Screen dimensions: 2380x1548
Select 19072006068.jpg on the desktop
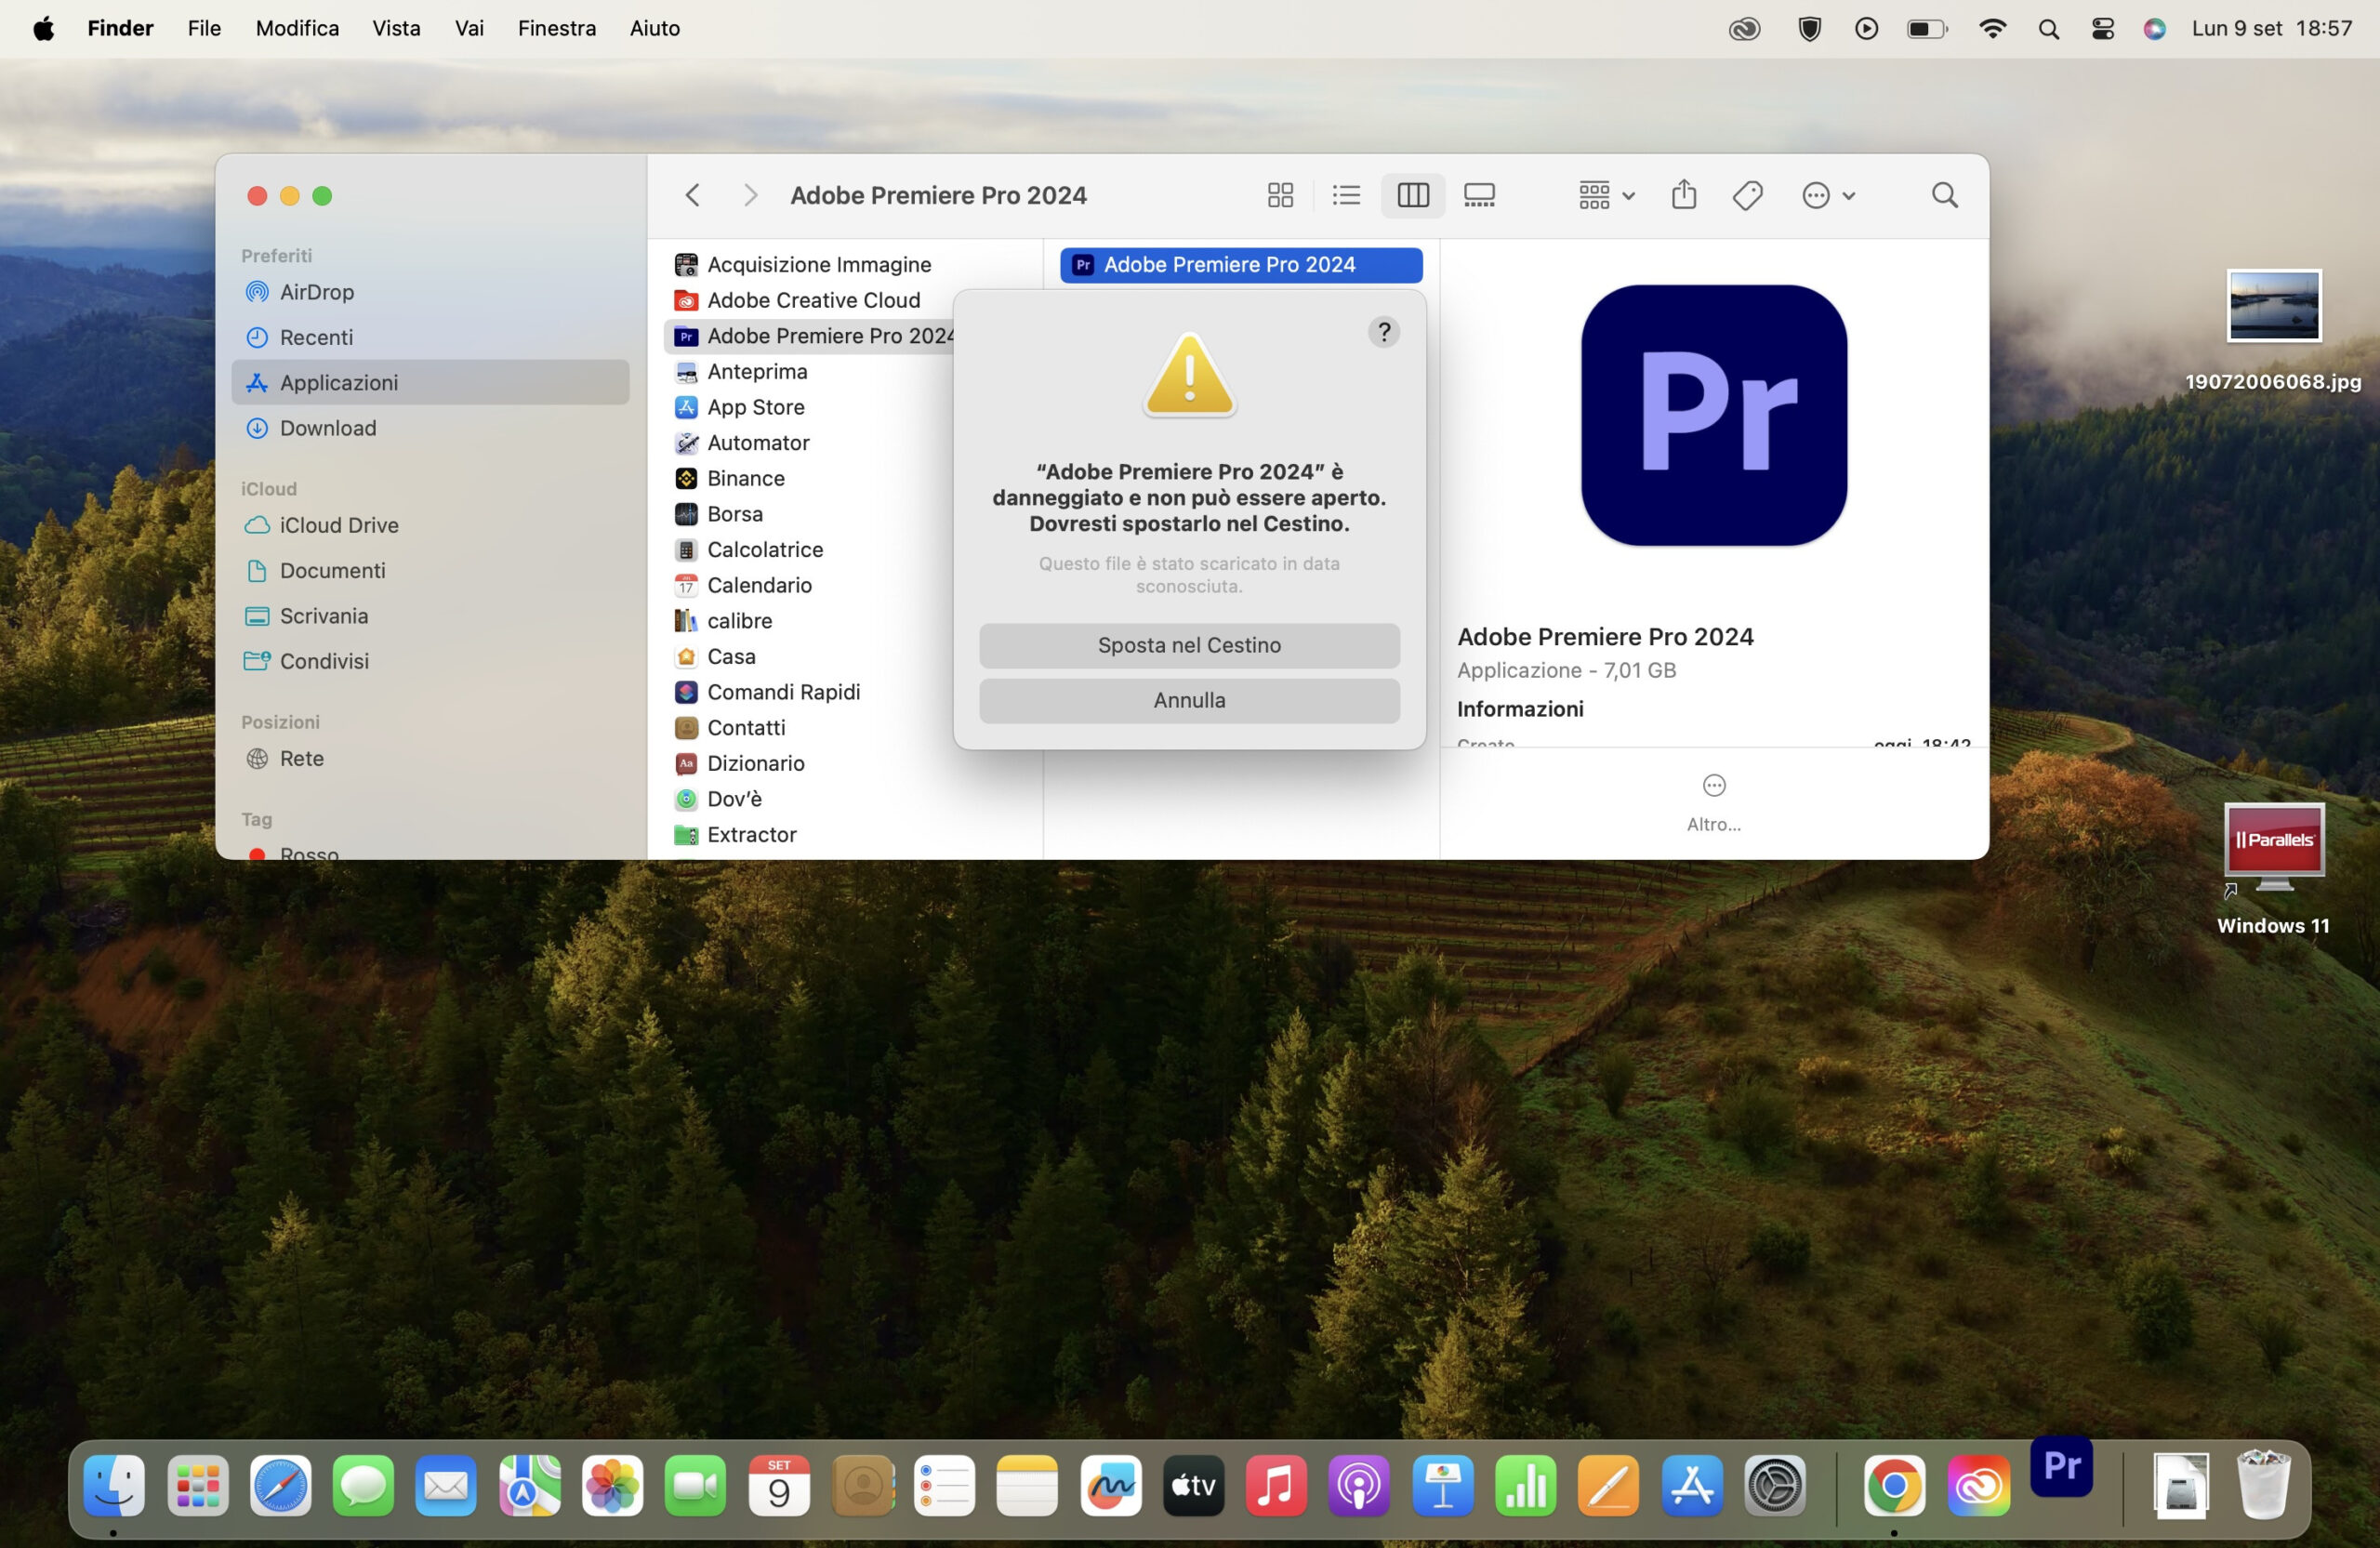(2273, 330)
